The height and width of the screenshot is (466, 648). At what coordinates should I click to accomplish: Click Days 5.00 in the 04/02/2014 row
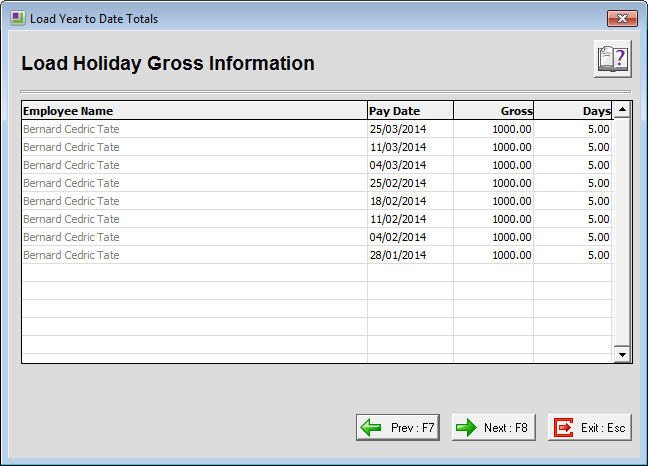click(x=573, y=237)
